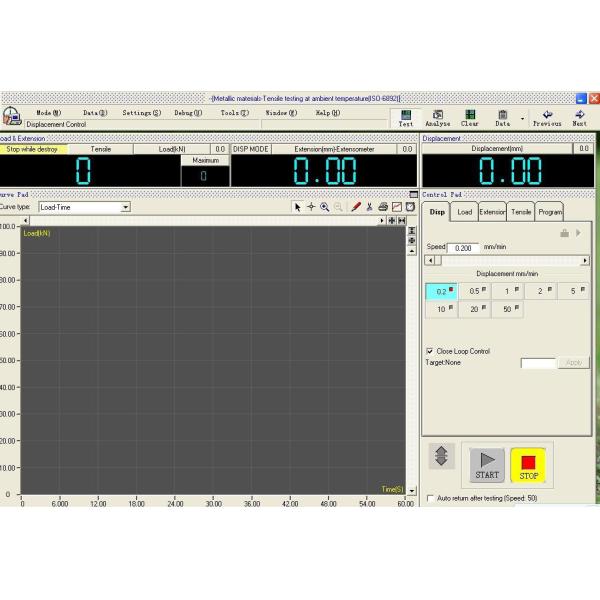Click the scissors icon on curve toolbar
600x600 pixels.
369,207
